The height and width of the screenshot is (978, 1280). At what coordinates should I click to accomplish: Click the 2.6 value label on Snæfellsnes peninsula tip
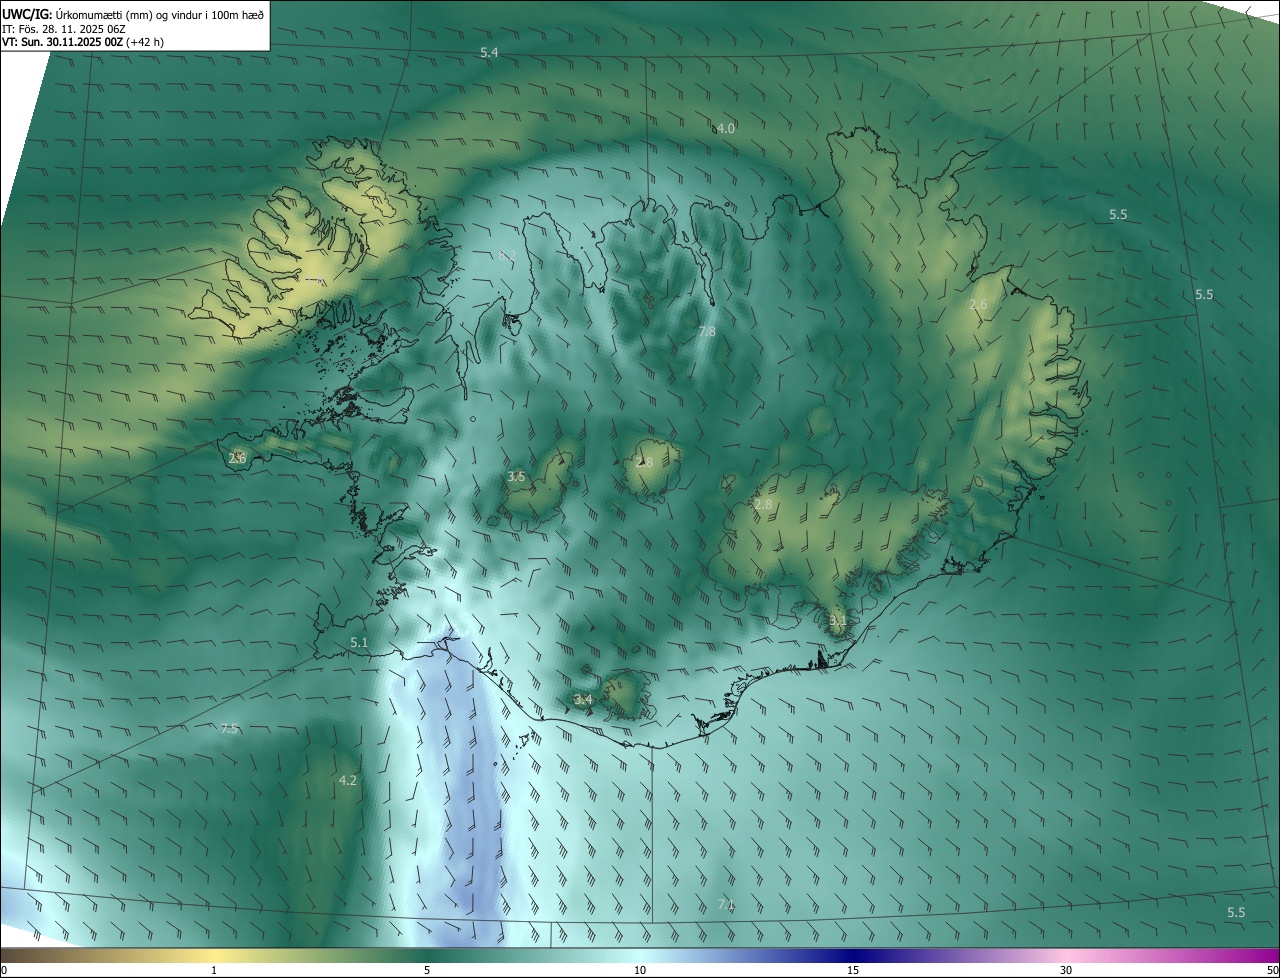237,458
